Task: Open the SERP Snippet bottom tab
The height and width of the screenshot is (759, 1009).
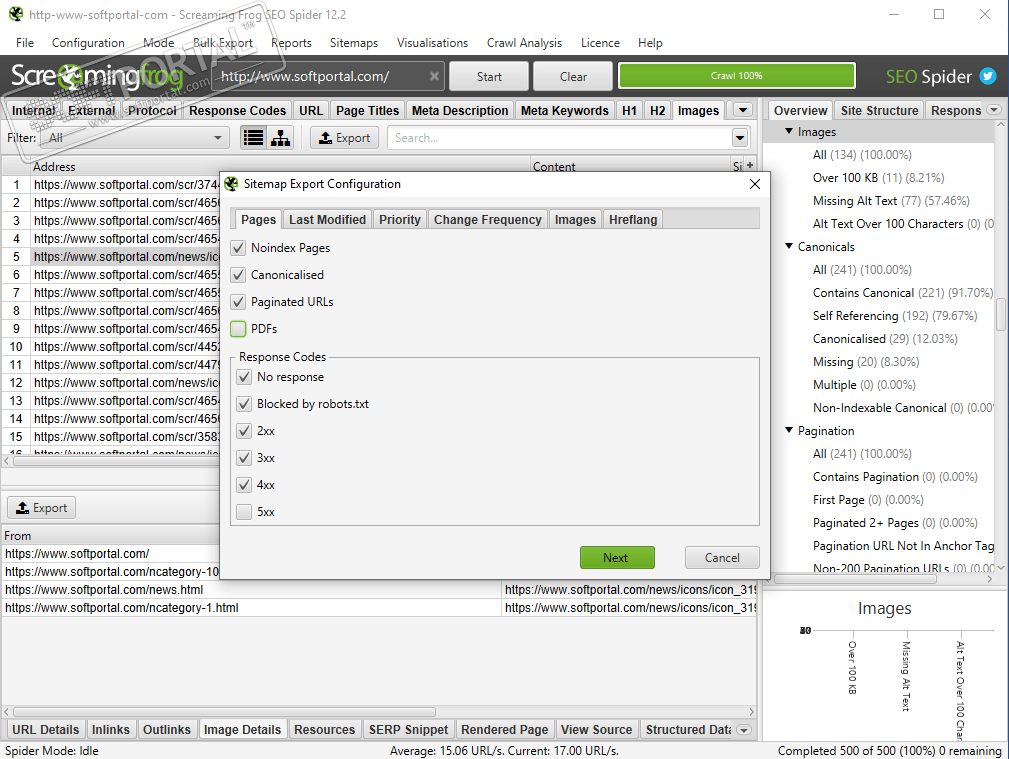Action: pos(408,729)
